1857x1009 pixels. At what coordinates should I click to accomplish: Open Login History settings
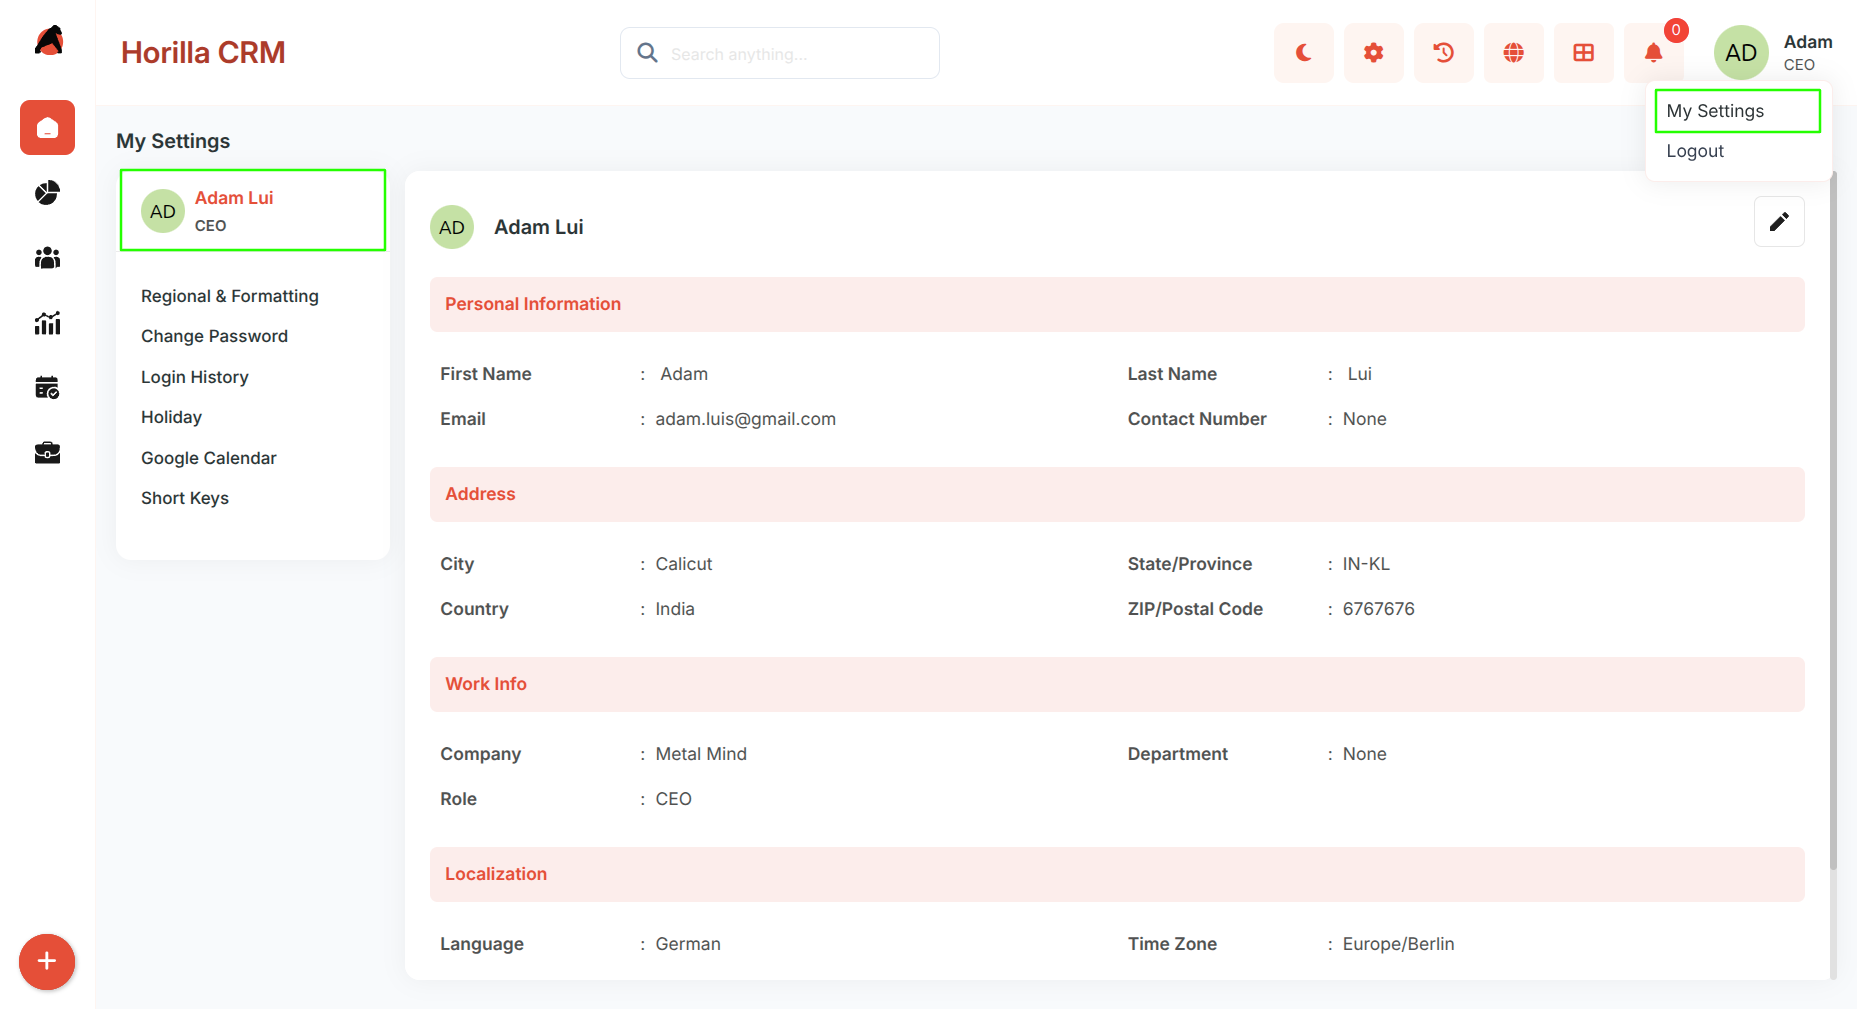[195, 377]
